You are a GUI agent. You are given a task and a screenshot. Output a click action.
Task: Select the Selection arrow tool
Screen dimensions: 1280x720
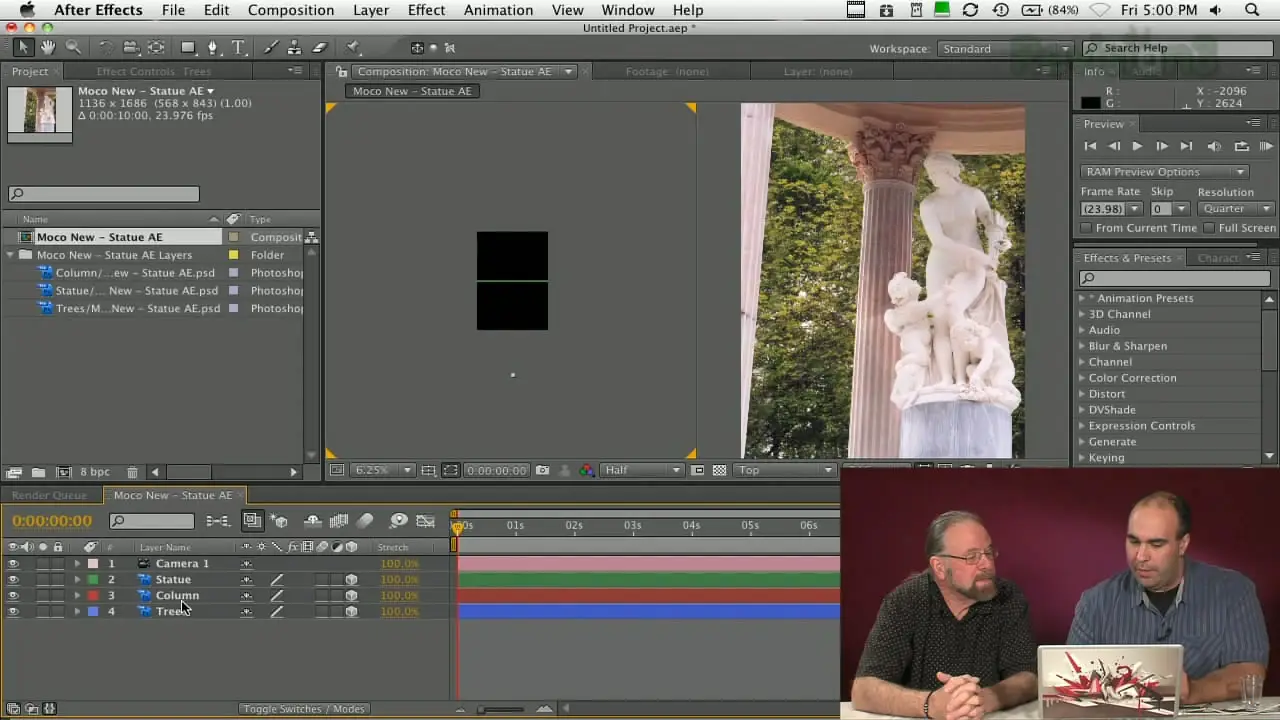(23, 47)
